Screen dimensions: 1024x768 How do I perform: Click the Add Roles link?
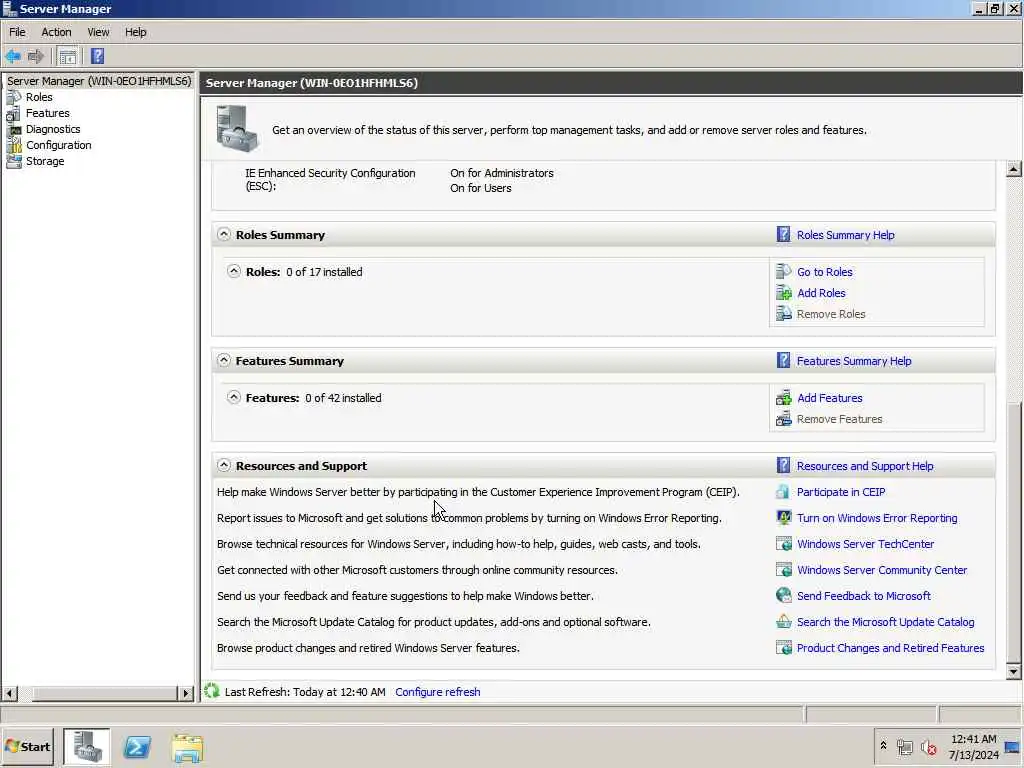(822, 293)
